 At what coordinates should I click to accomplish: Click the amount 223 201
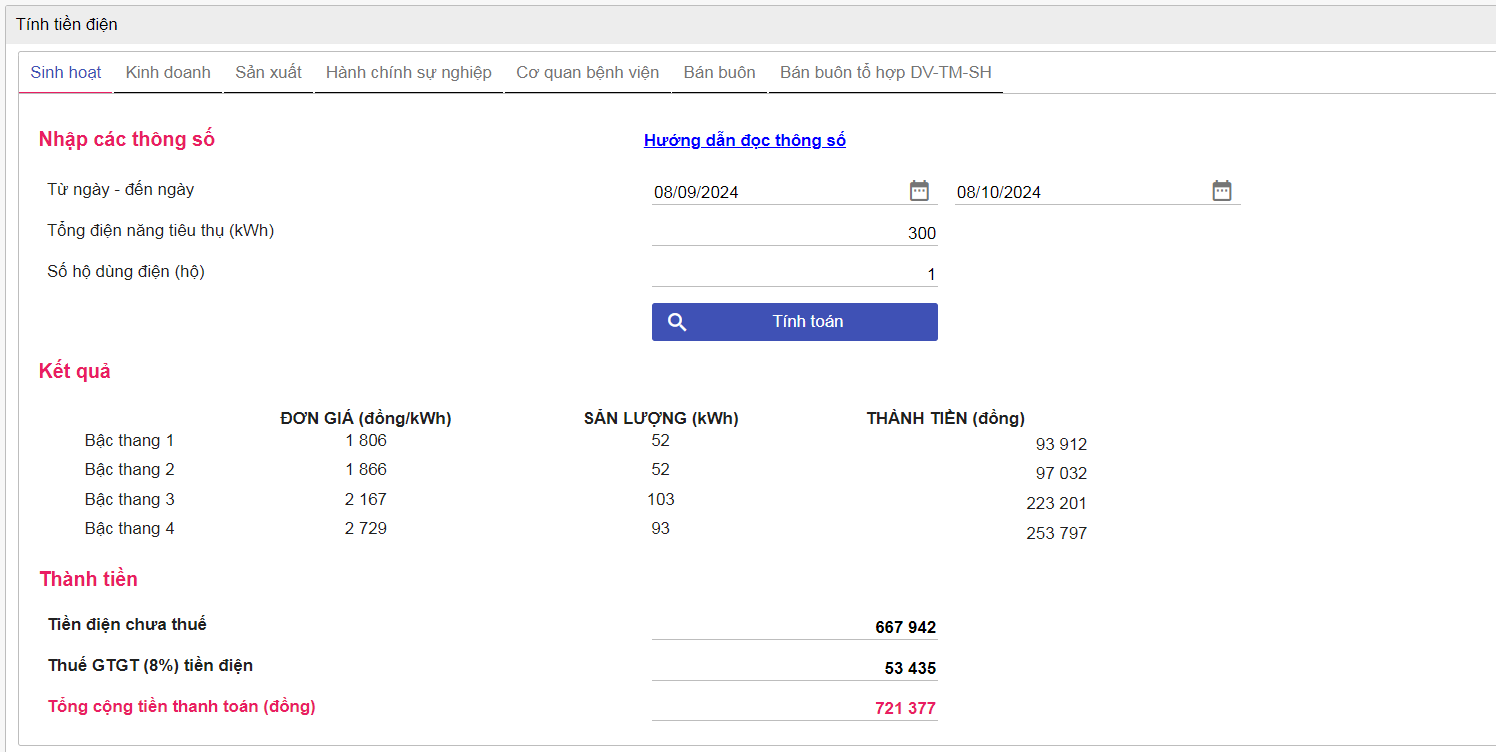(x=1056, y=504)
